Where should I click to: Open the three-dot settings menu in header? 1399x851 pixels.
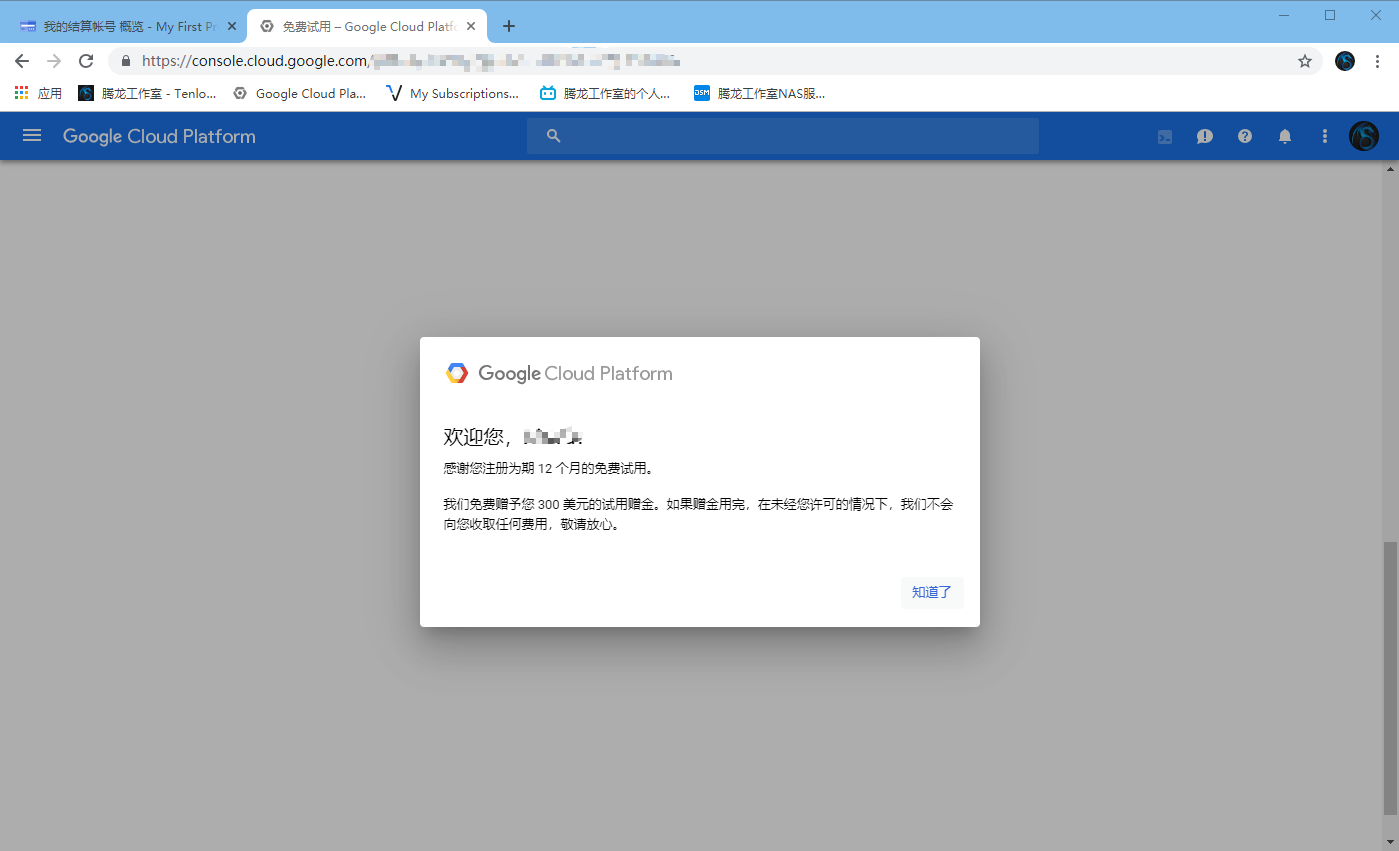[x=1325, y=137]
